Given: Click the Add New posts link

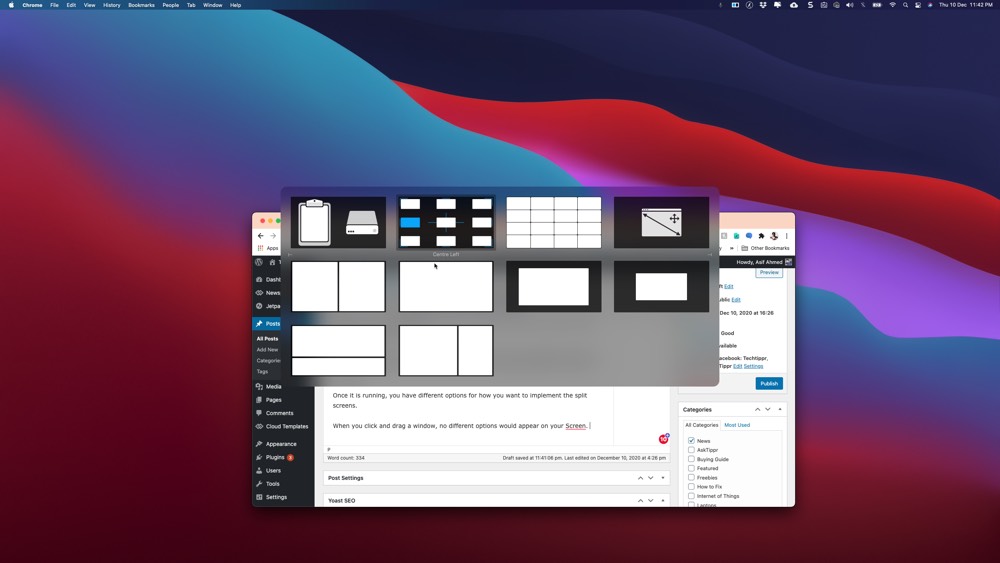Looking at the screenshot, I should tap(267, 349).
